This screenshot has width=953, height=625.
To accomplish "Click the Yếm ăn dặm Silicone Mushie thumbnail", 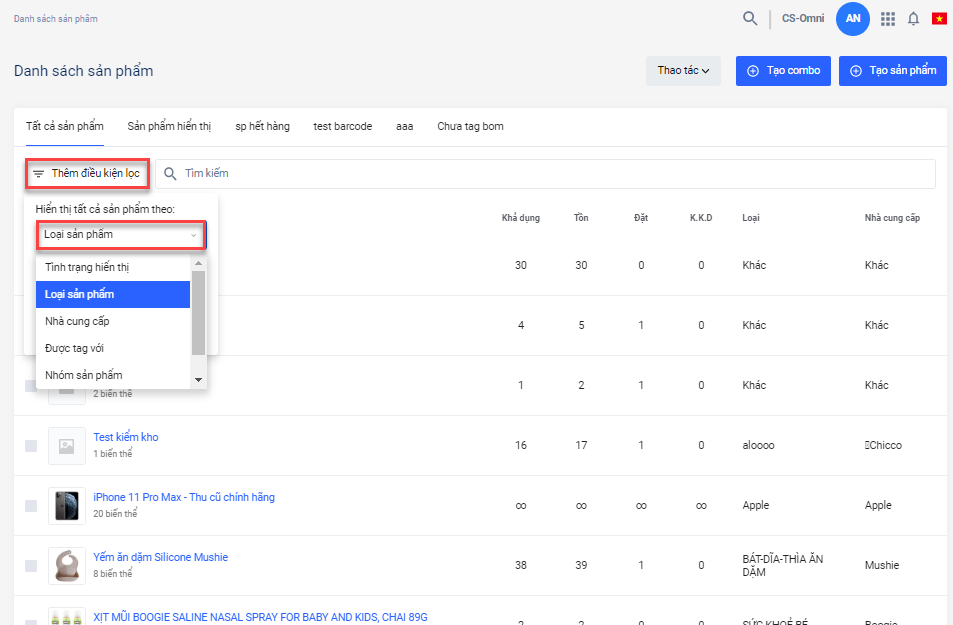I will [66, 566].
